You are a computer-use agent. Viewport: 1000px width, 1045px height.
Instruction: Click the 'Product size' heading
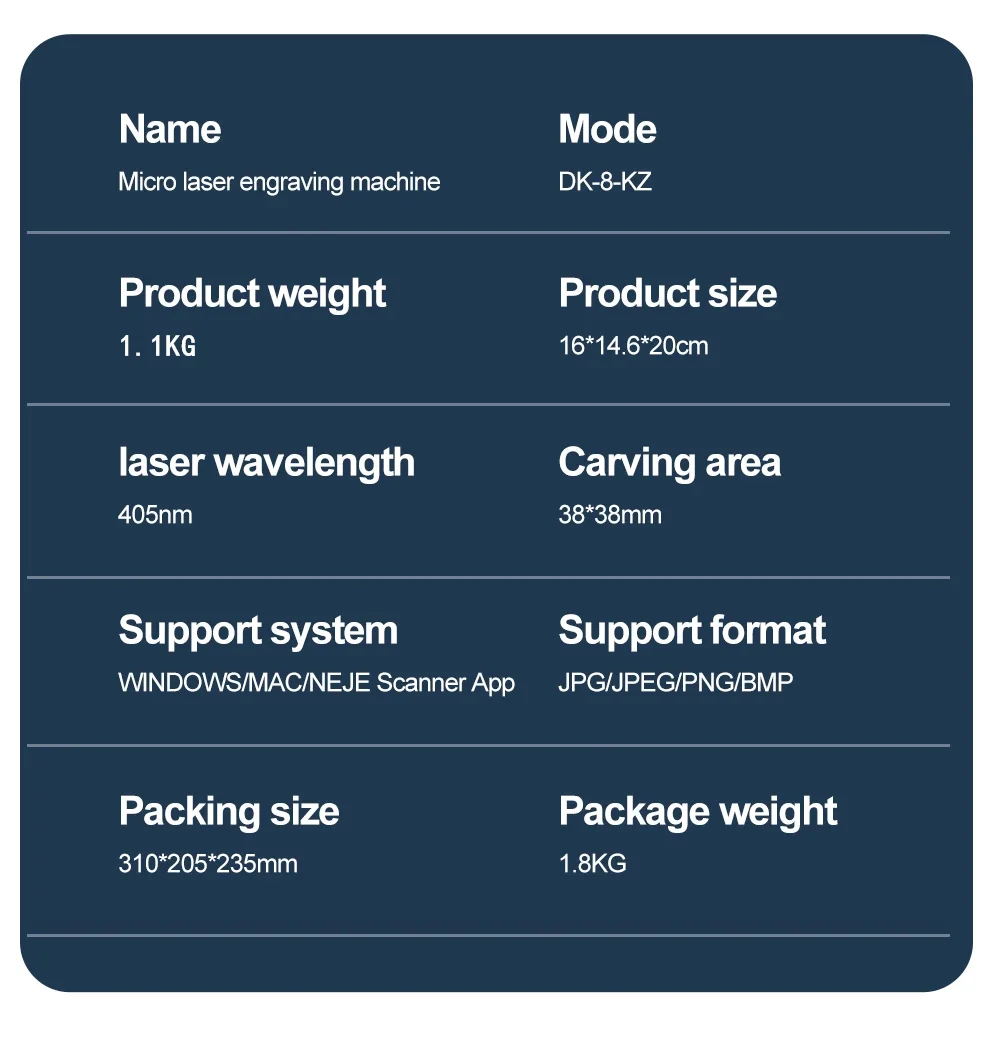point(668,294)
